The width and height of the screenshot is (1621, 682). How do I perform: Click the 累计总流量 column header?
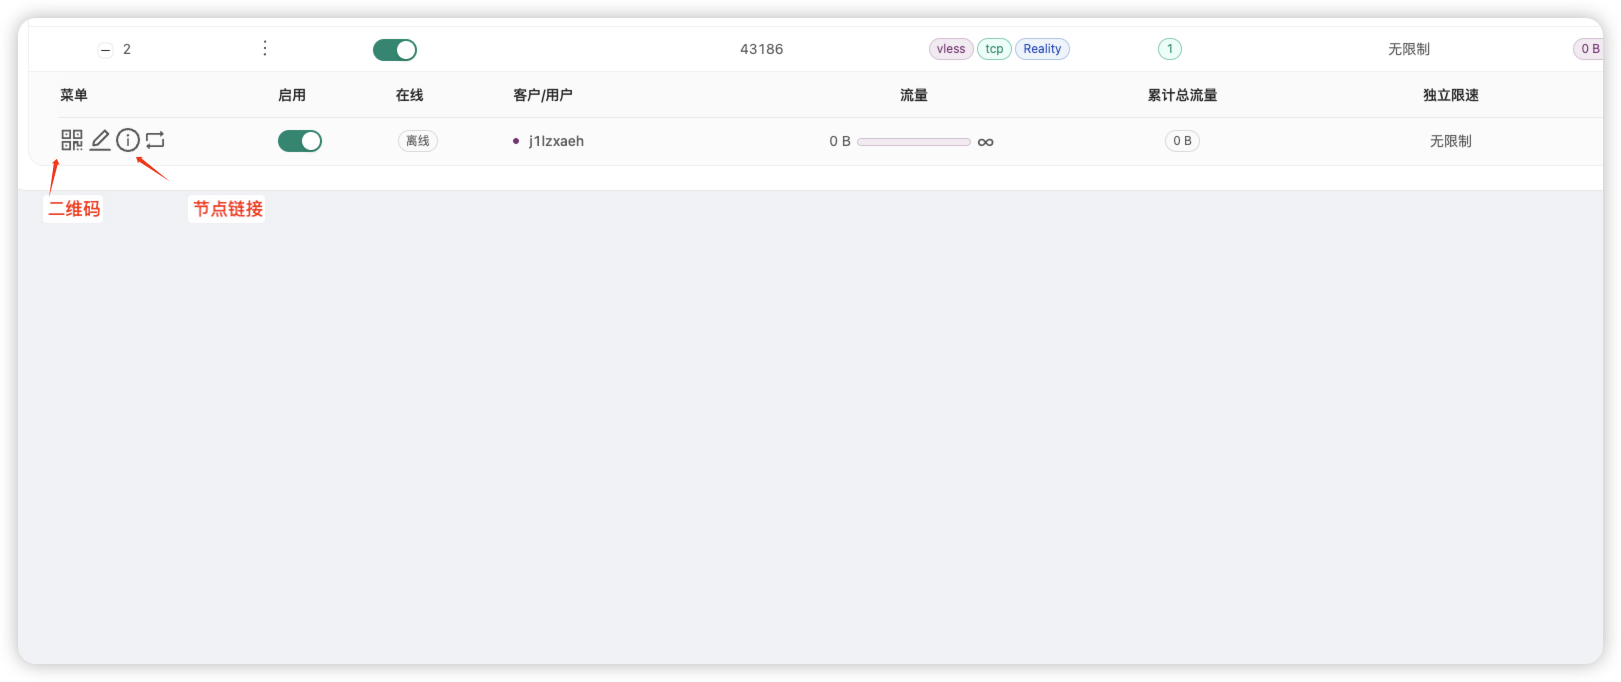pyautogui.click(x=1182, y=95)
